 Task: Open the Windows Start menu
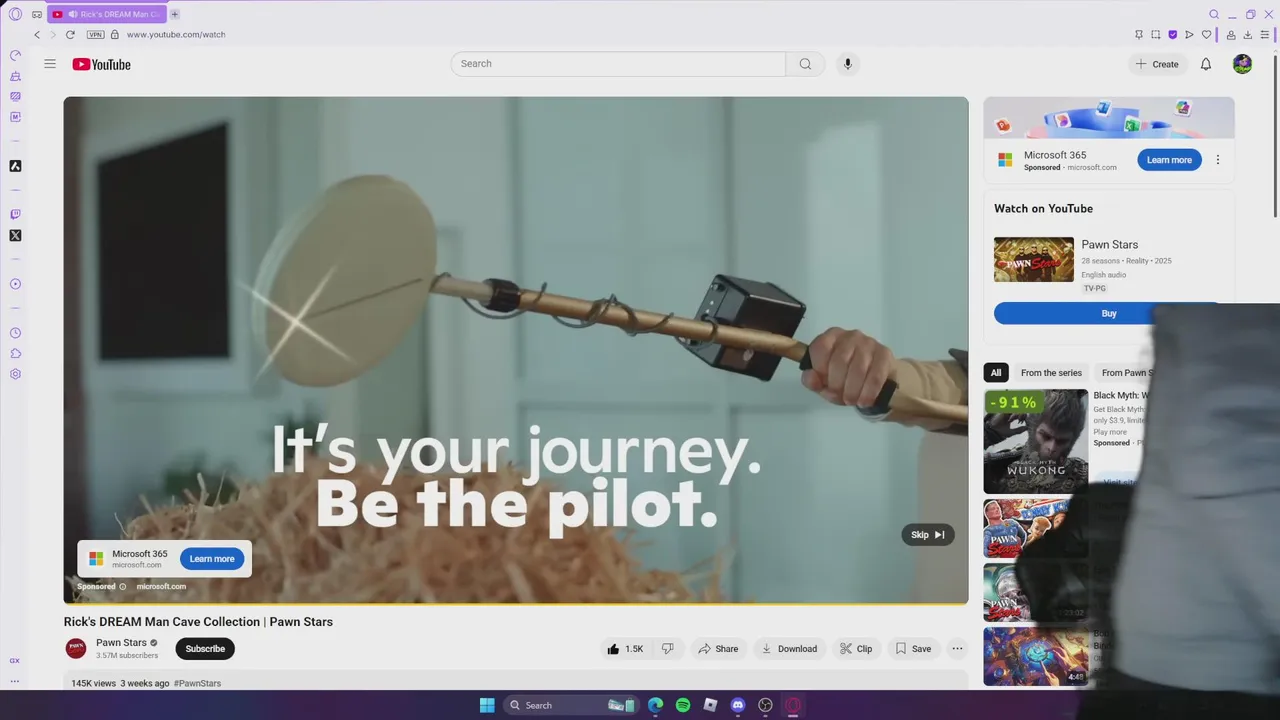coord(487,705)
